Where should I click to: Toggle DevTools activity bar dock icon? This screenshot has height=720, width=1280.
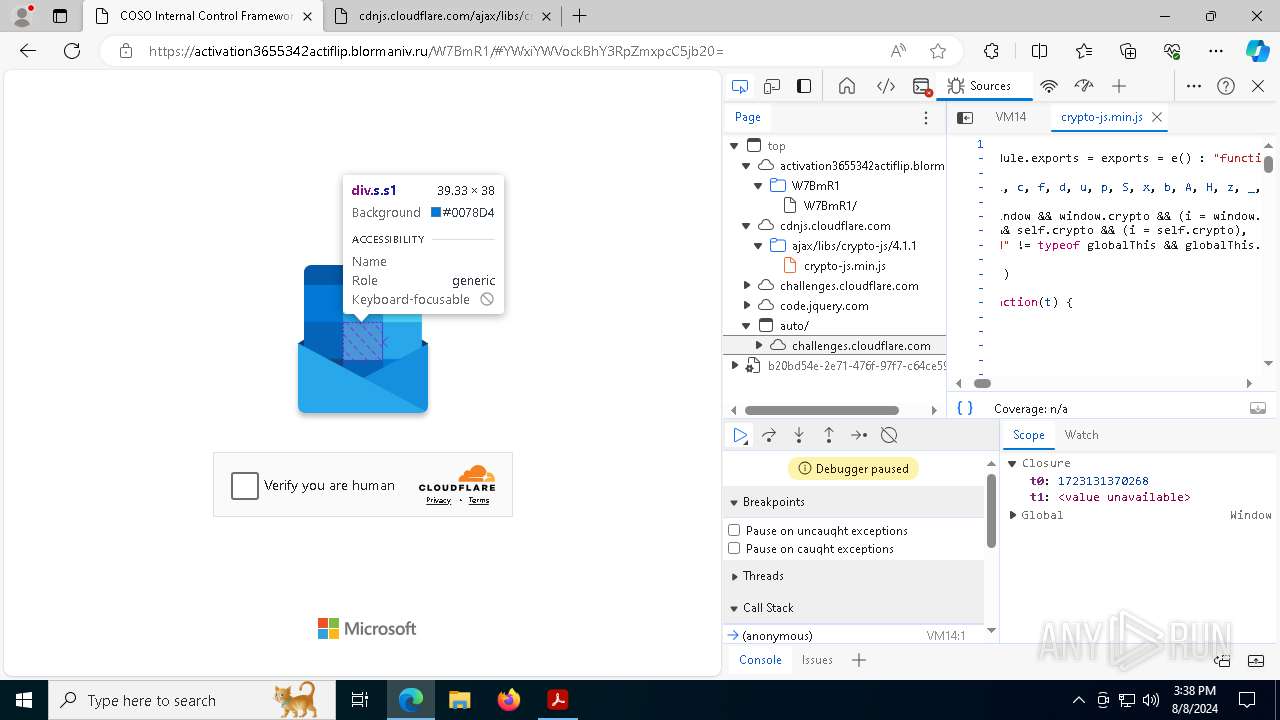tap(804, 86)
